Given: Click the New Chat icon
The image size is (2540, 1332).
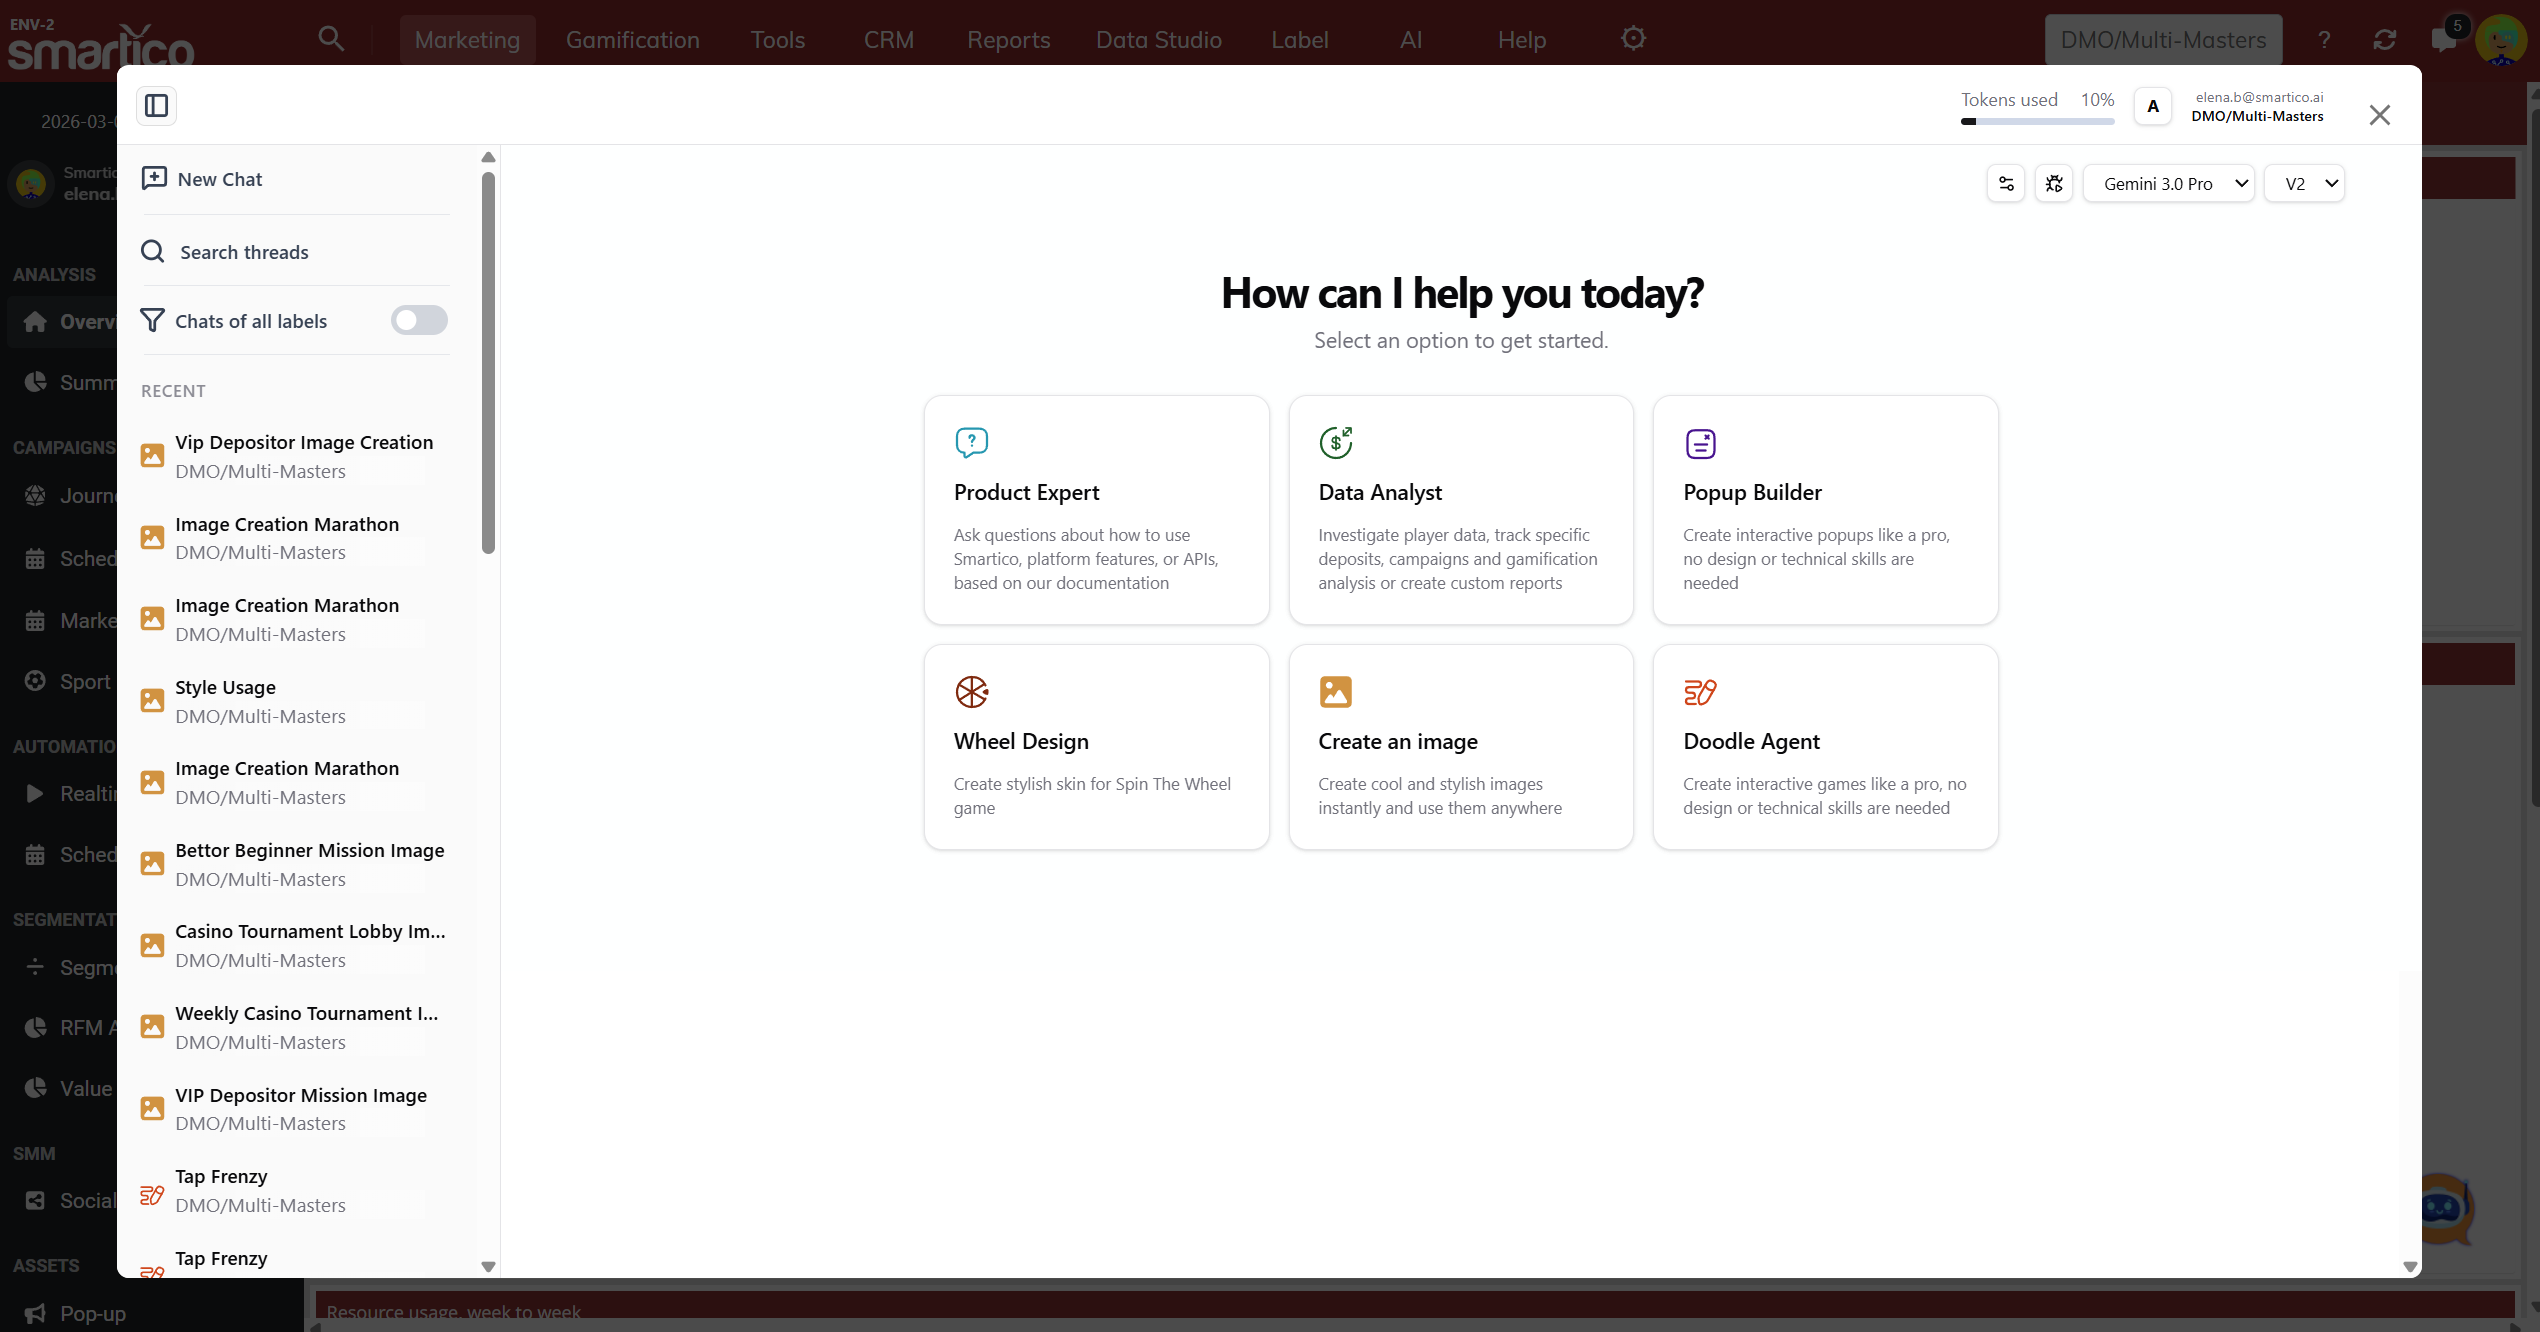Looking at the screenshot, I should coord(154,178).
